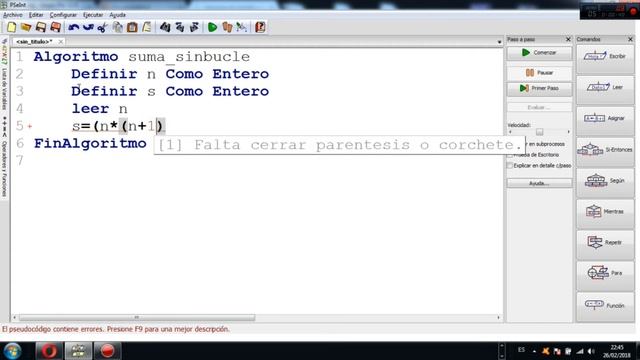Click the red record taskbar icon
Screen dimensions: 640x360
click(x=107, y=351)
